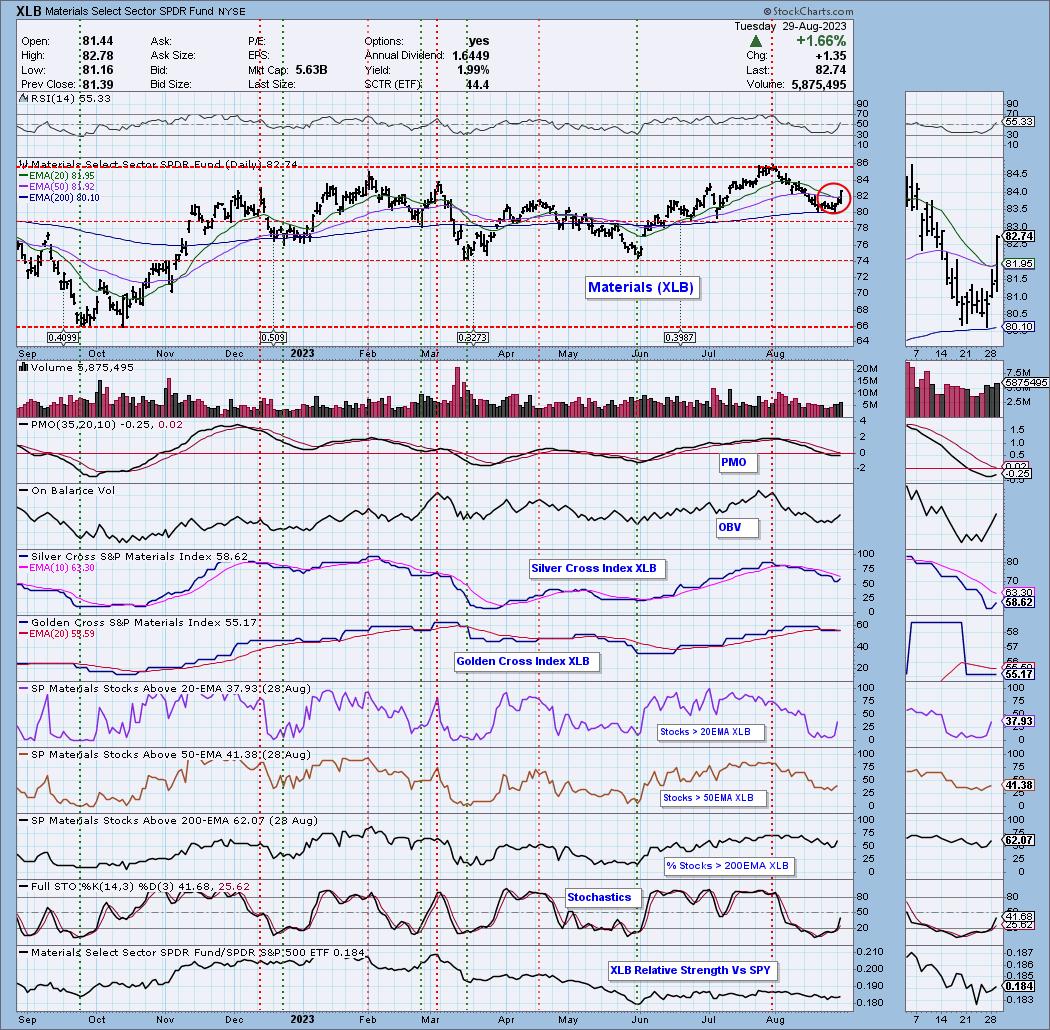Click the header Volume value 5,875,495
Viewport: 1050px width, 1030px height.
coord(818,84)
